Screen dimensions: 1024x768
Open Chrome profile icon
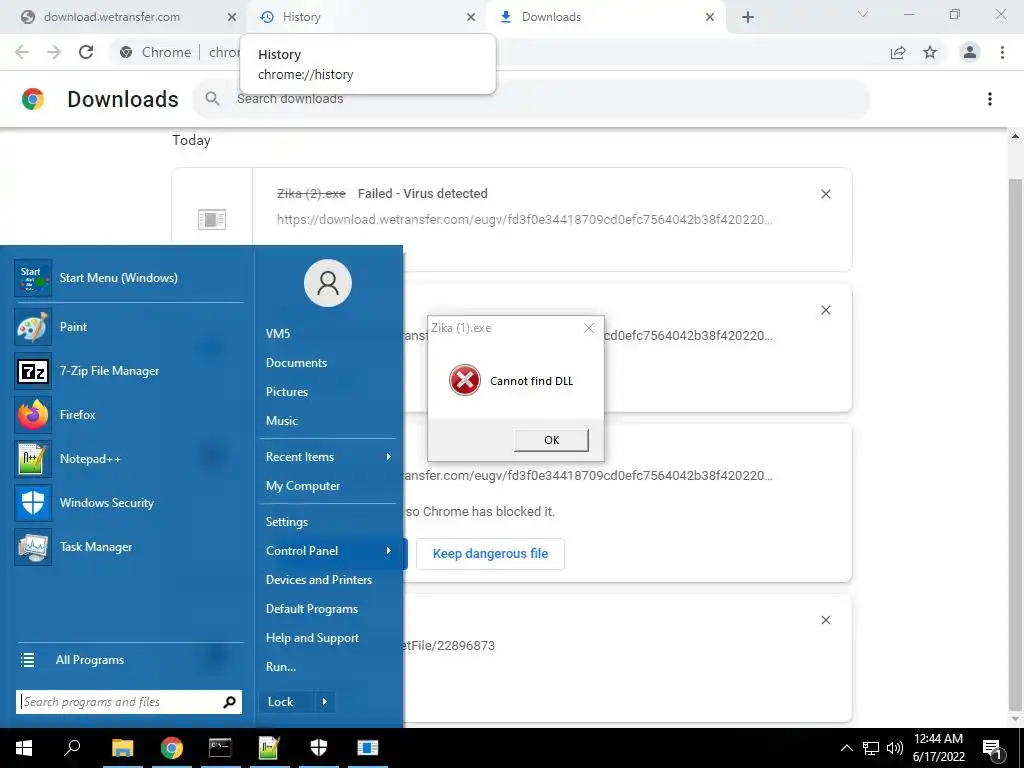970,52
